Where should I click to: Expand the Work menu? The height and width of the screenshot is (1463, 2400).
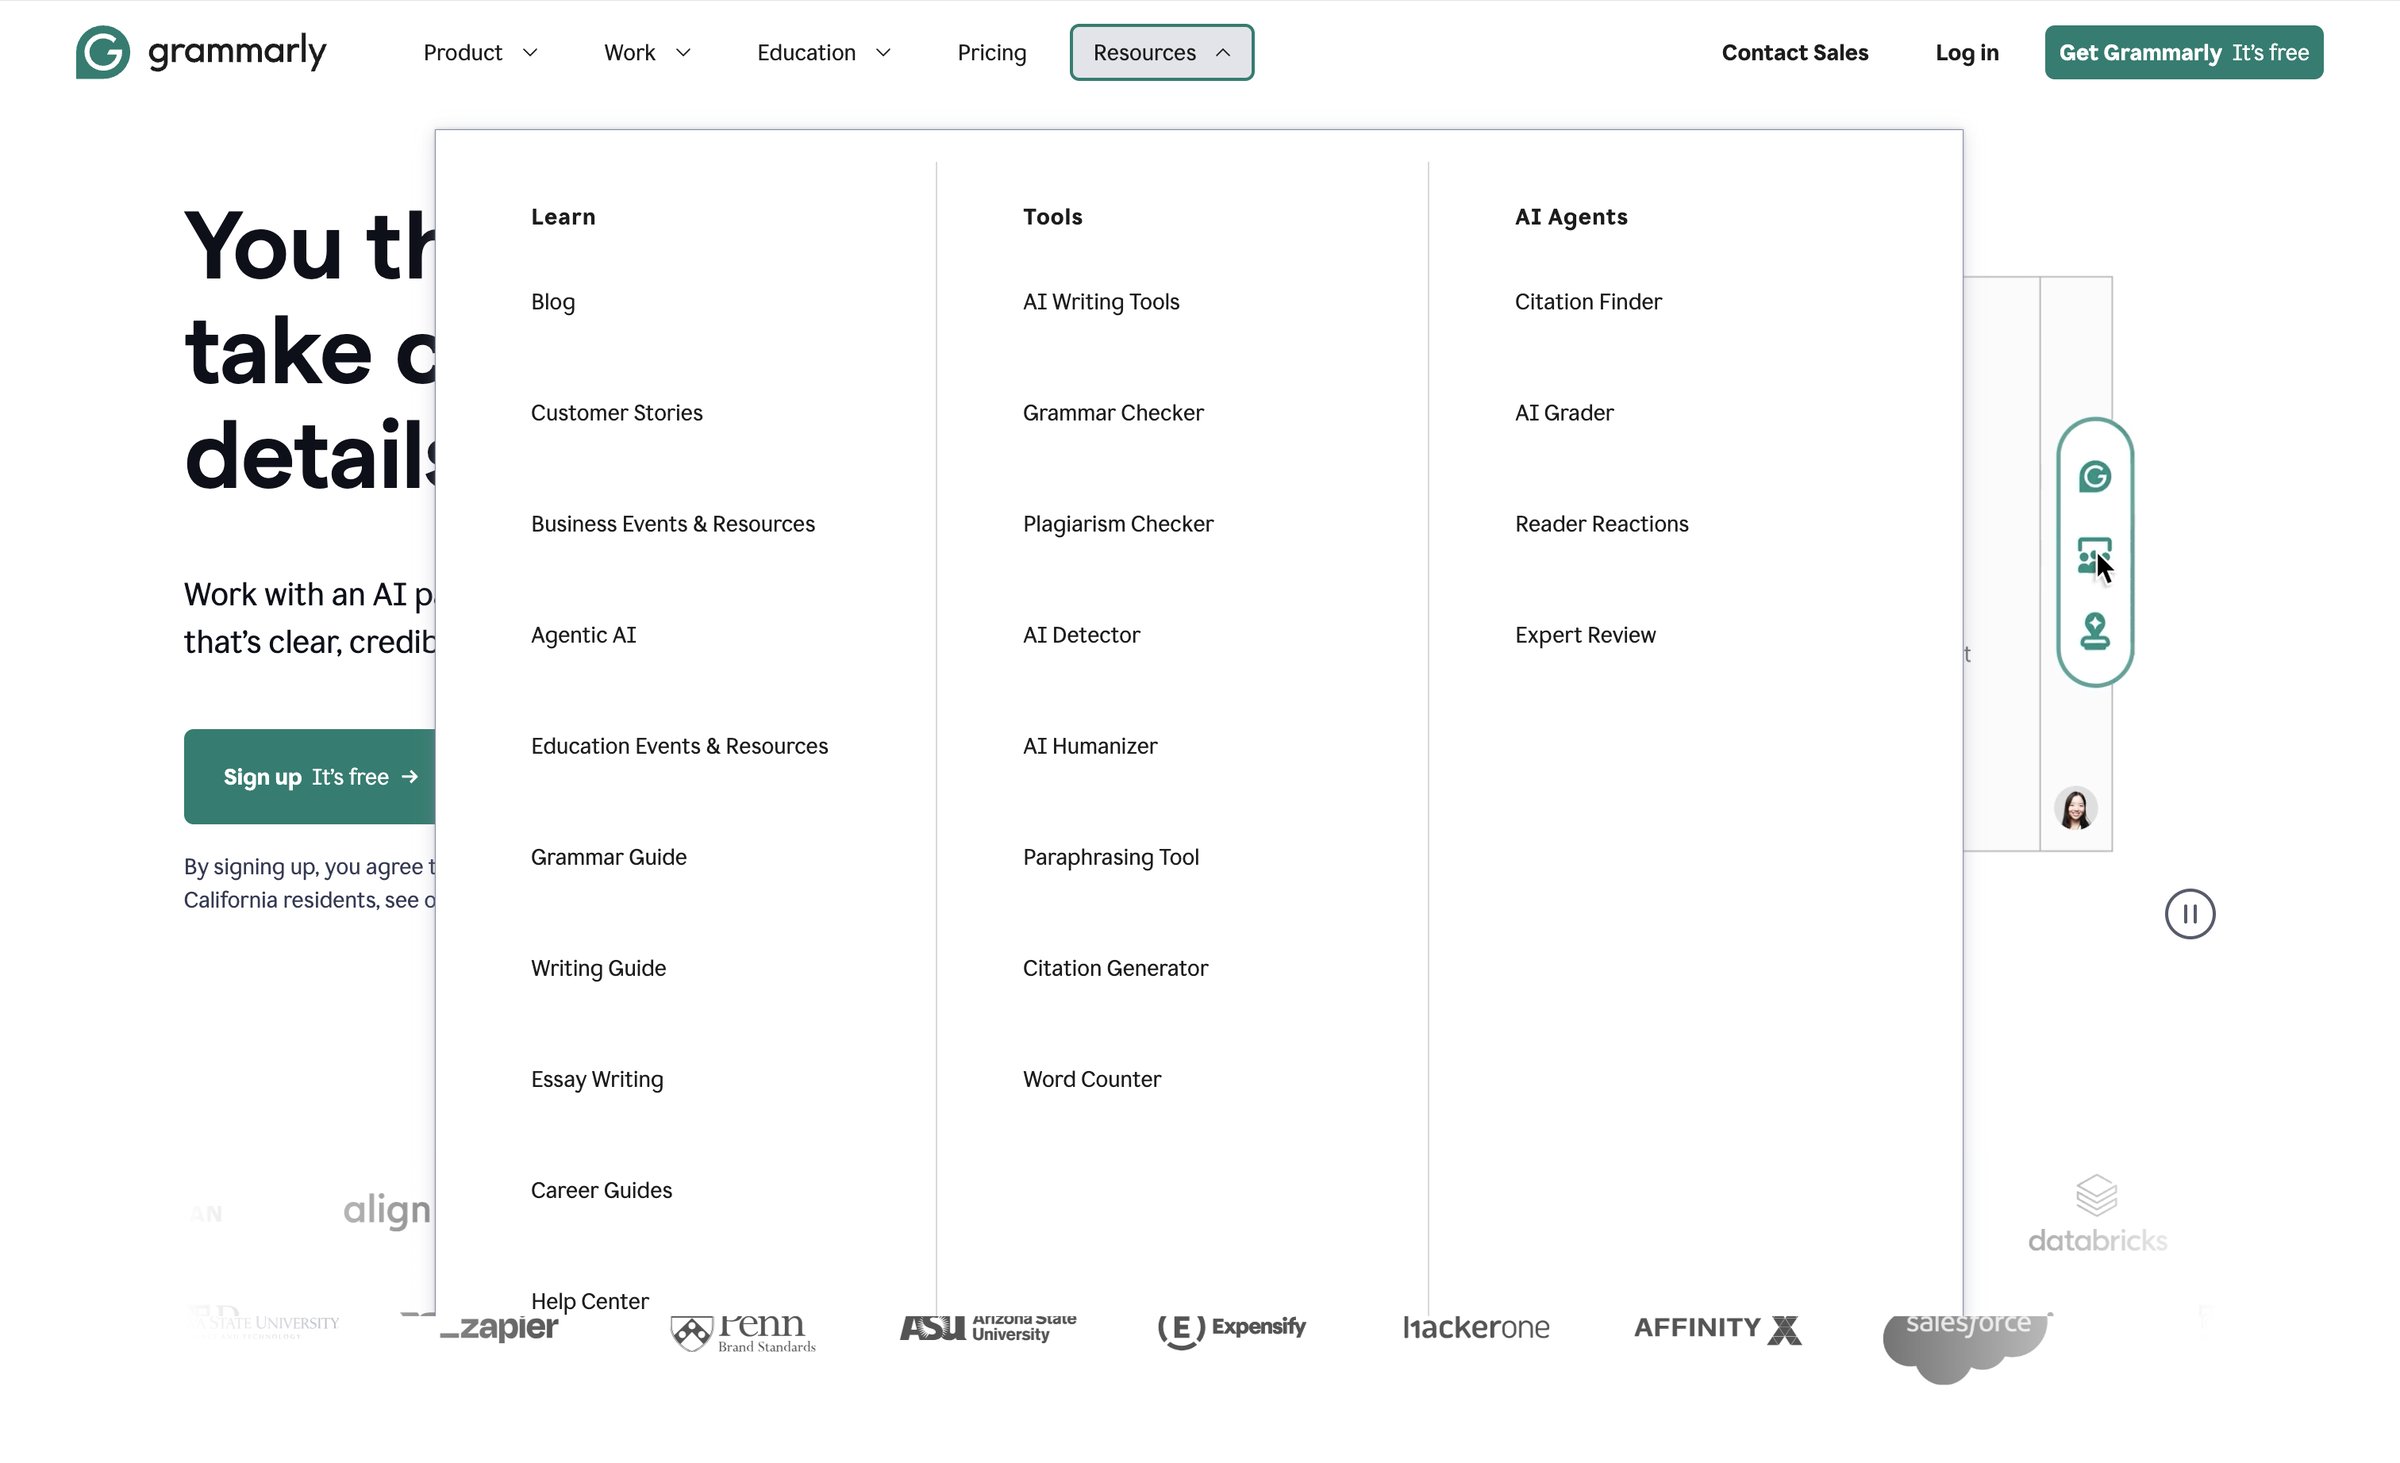coord(647,52)
